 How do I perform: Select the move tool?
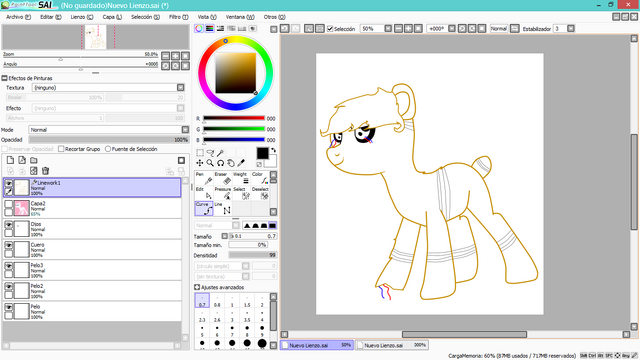tap(200, 163)
